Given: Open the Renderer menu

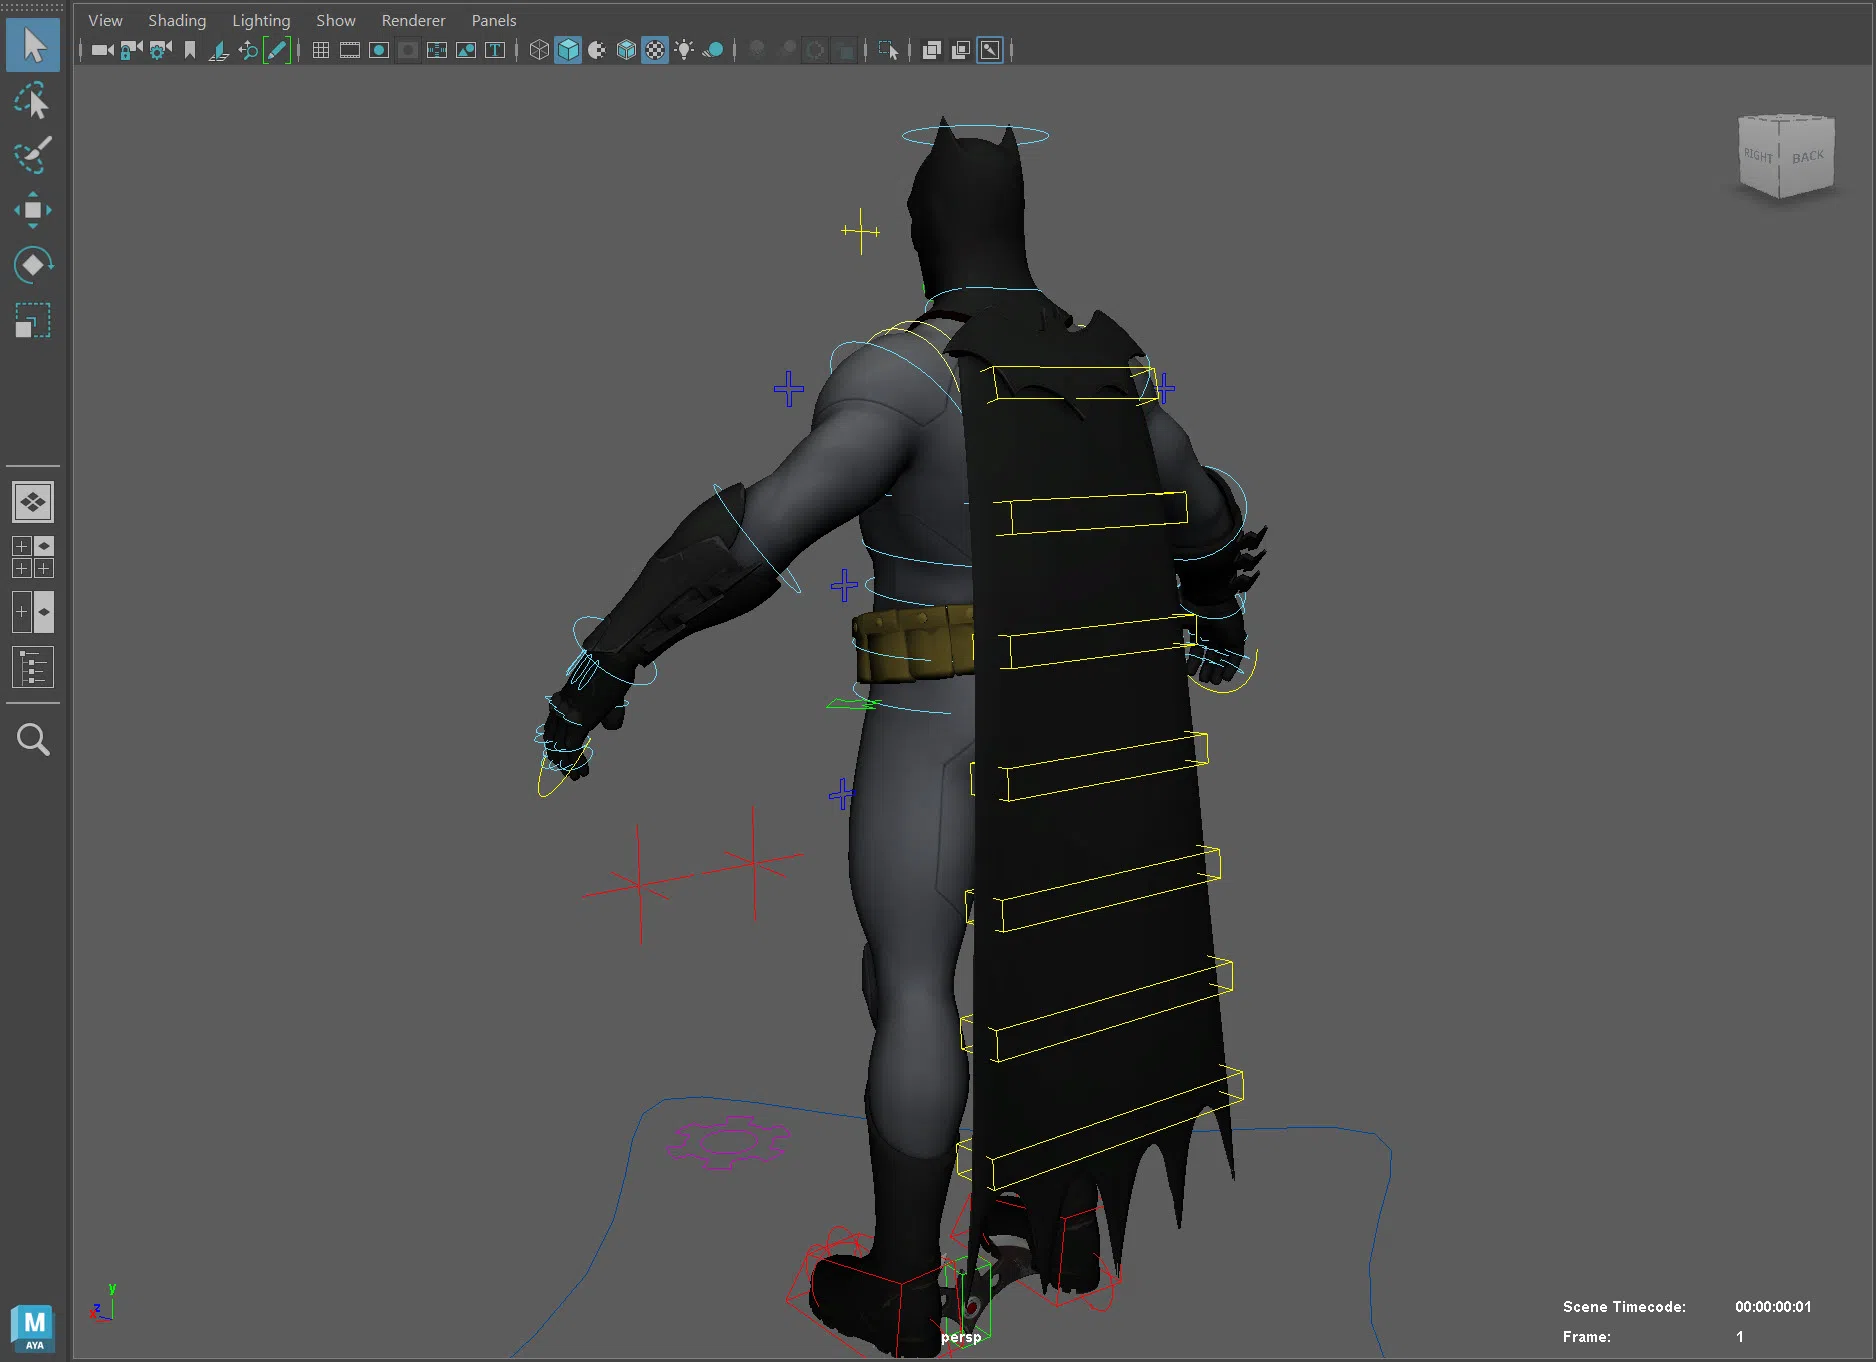Looking at the screenshot, I should coord(413,20).
